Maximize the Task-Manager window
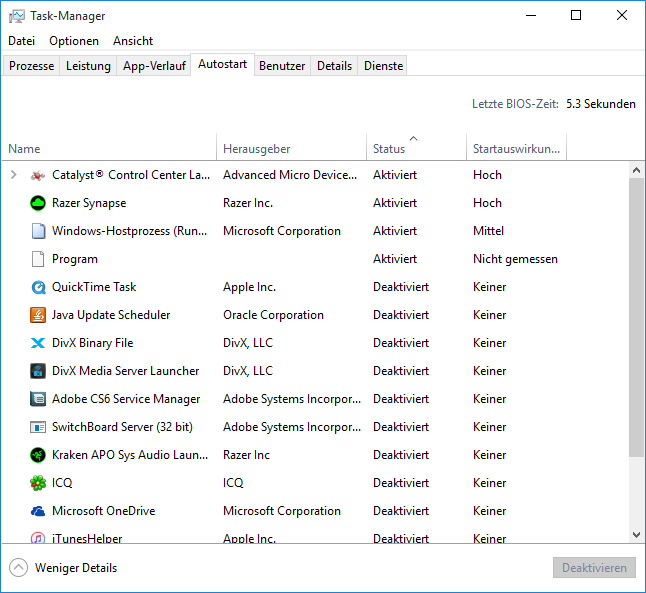Image resolution: width=646 pixels, height=593 pixels. coord(576,16)
